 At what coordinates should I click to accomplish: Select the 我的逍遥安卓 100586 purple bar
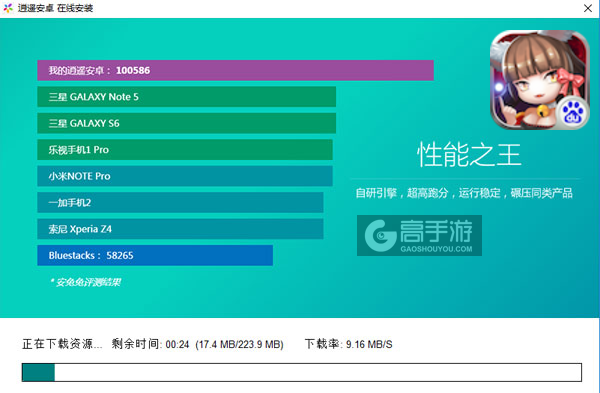tap(235, 70)
